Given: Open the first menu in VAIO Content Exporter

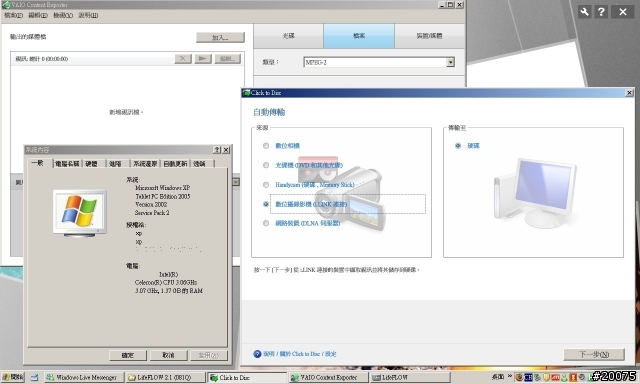Looking at the screenshot, I should click(13, 15).
